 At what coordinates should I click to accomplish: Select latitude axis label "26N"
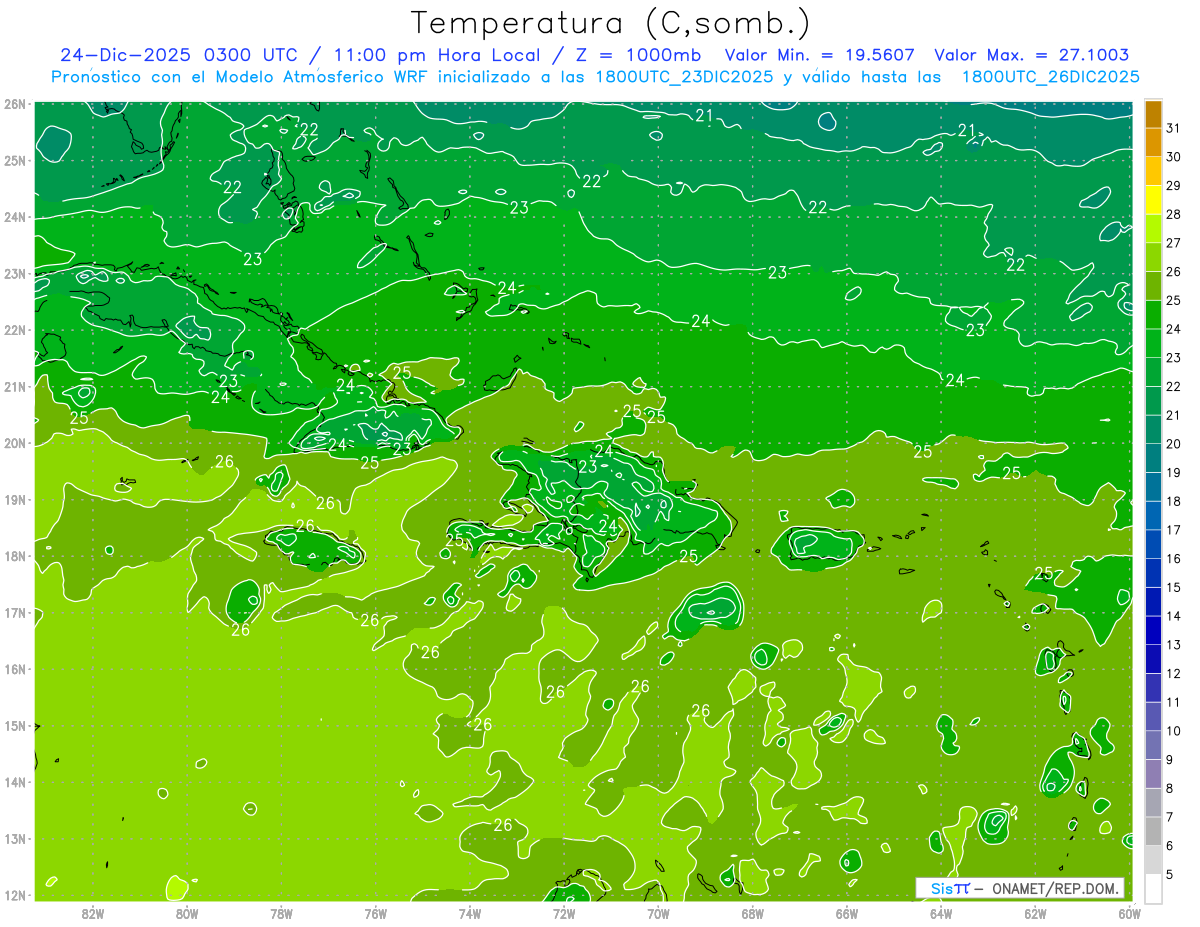pyautogui.click(x=15, y=104)
